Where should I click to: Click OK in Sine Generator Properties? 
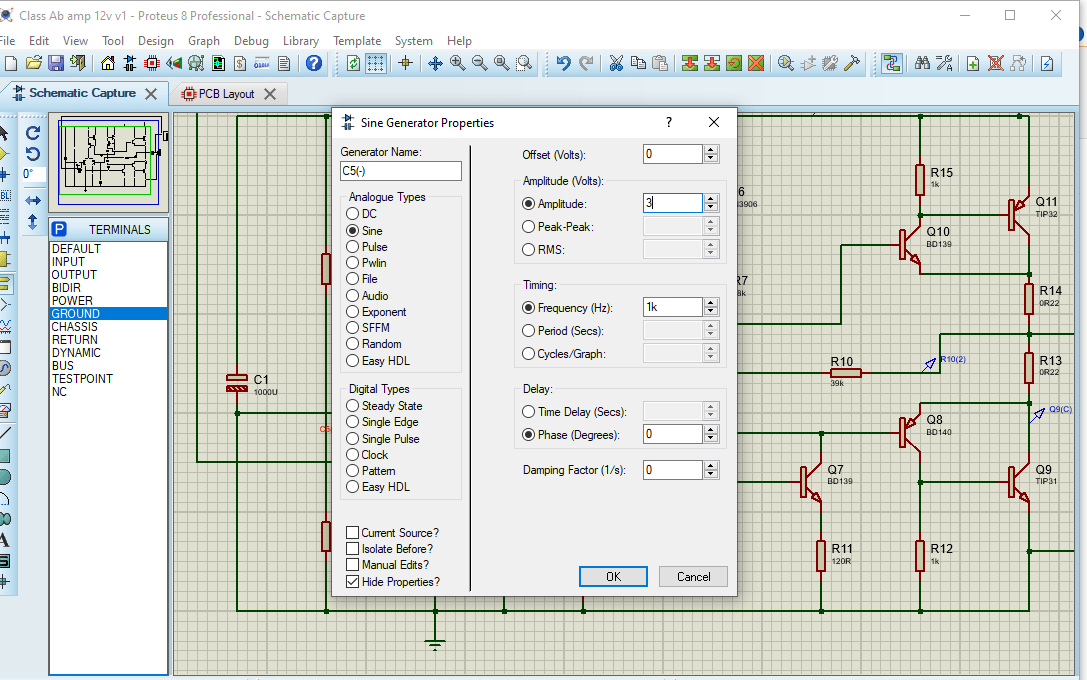(614, 577)
